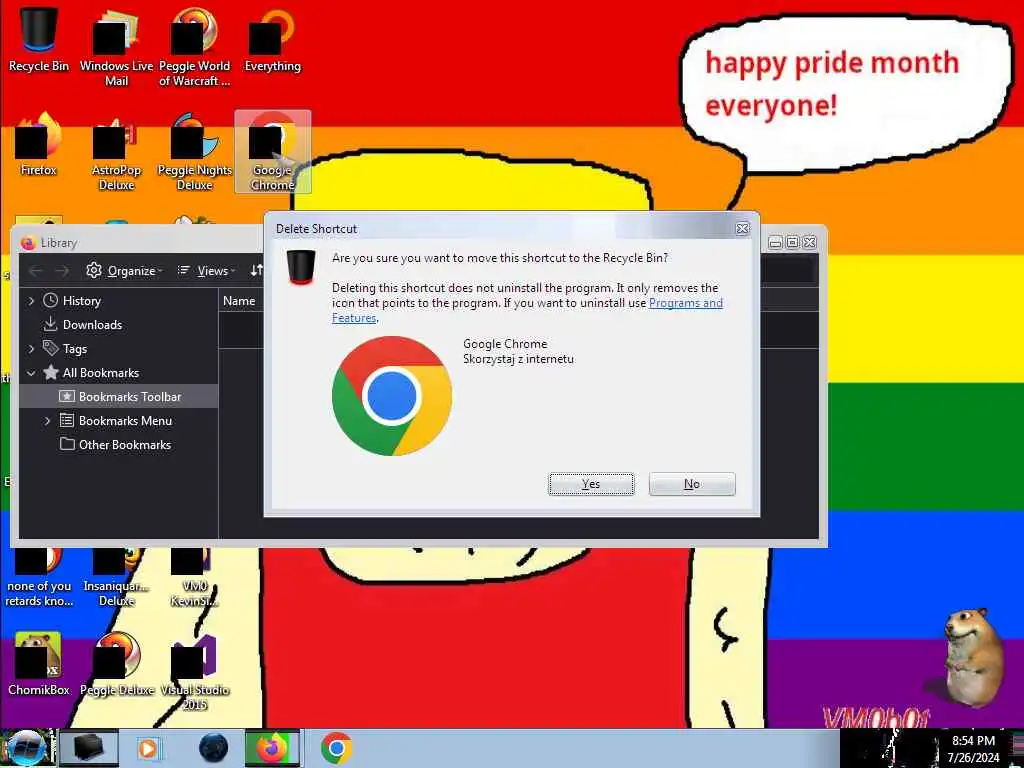
Task: Select Tags in the Library sidebar
Action: click(74, 349)
